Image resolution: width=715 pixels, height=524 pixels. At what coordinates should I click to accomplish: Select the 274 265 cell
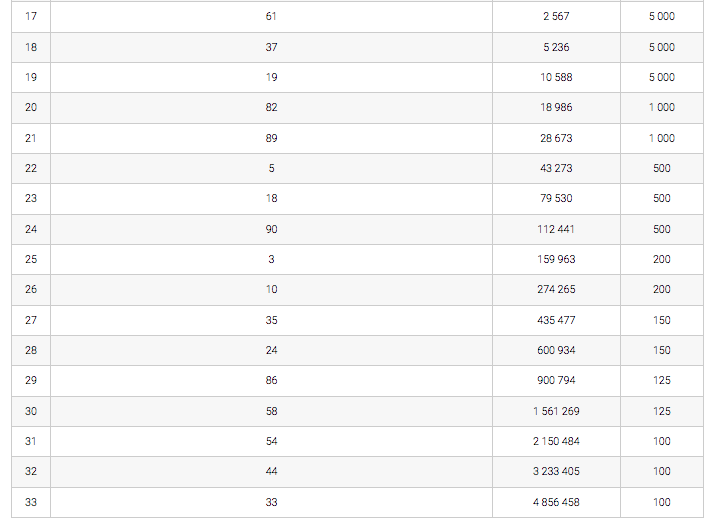pos(556,290)
